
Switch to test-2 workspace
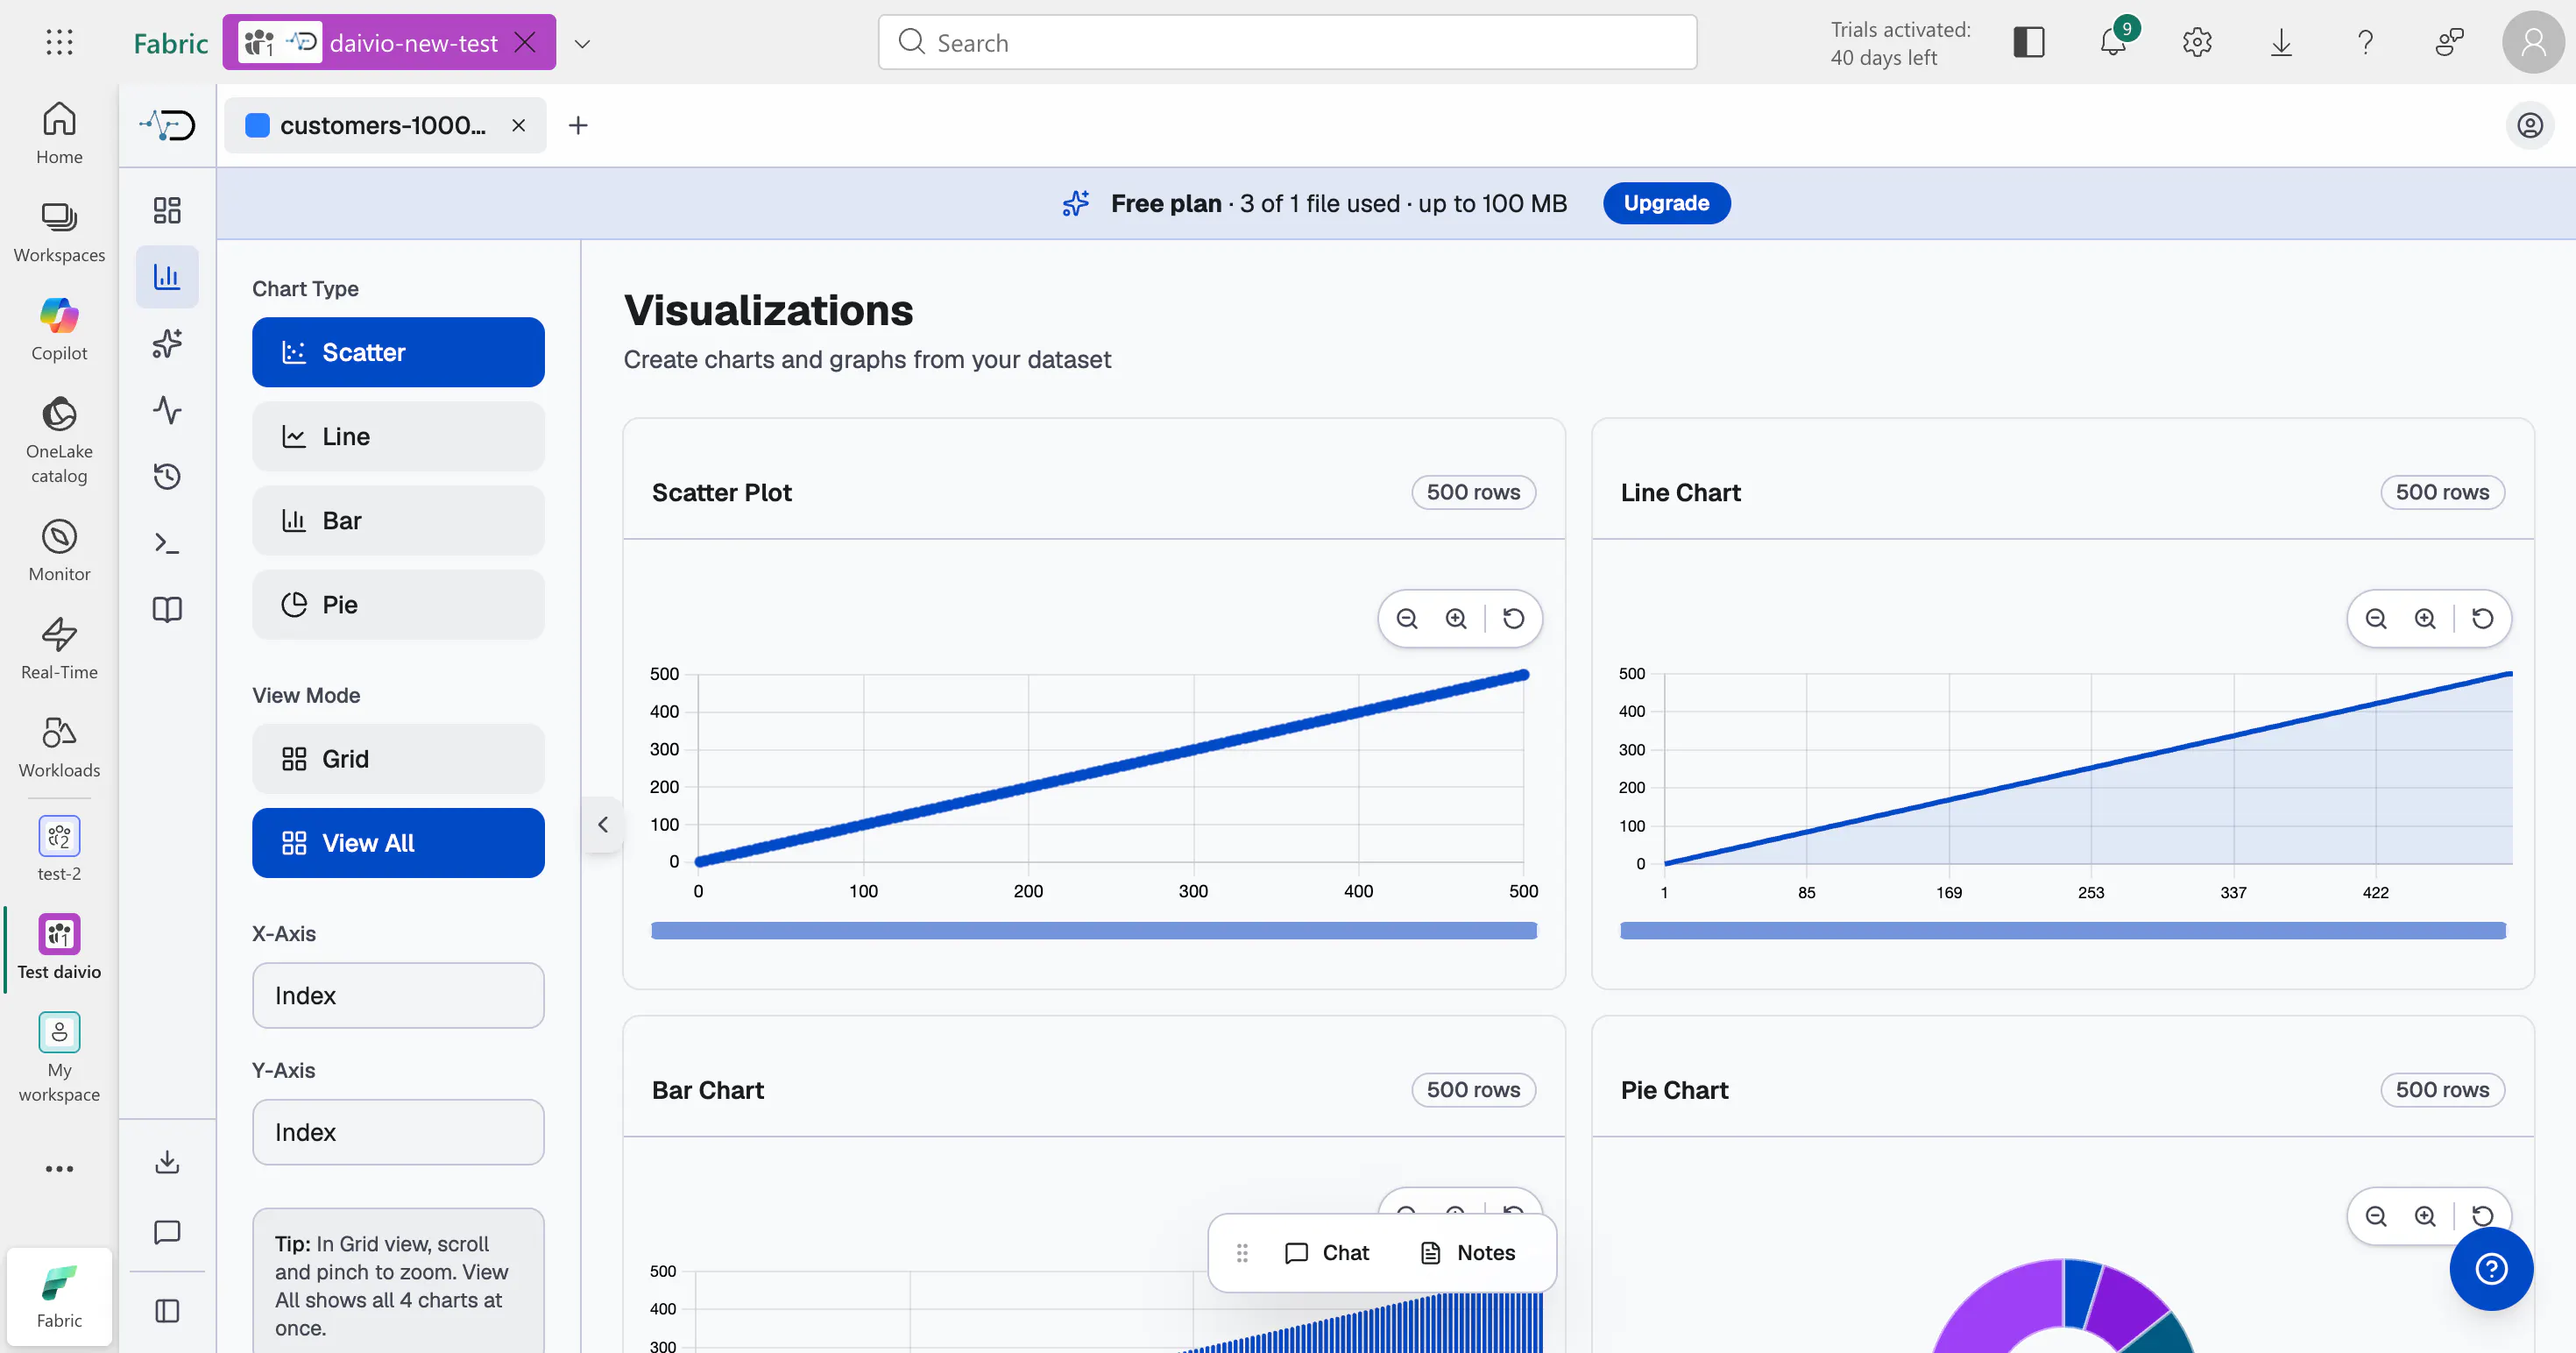click(x=59, y=848)
